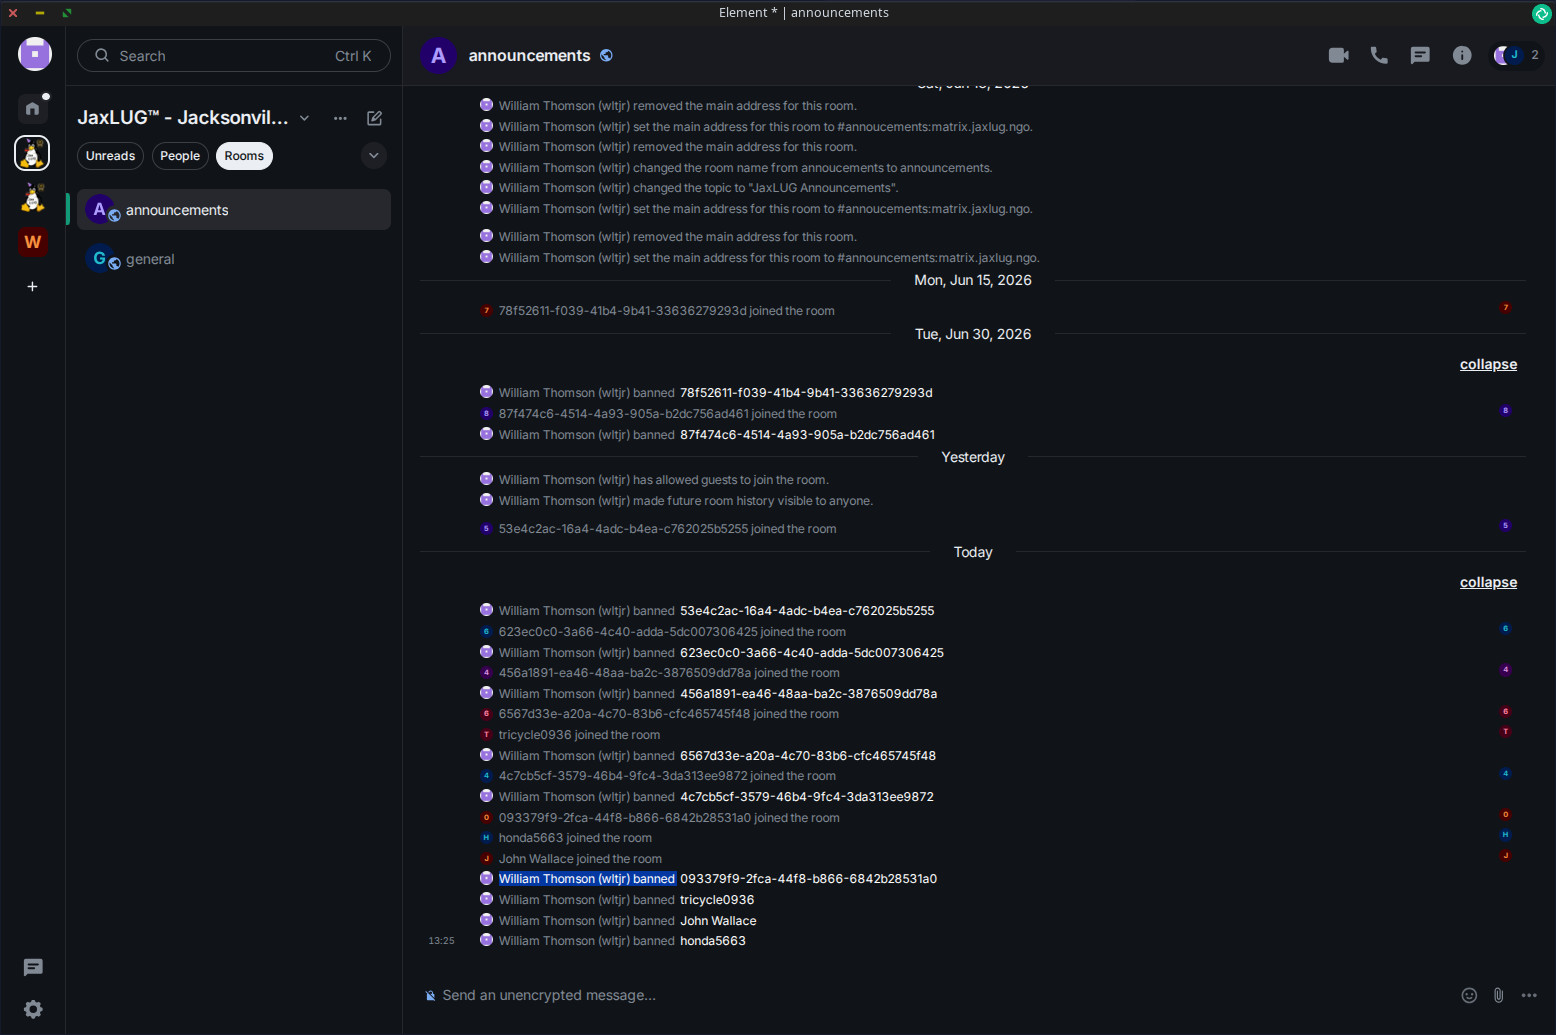Screen dimensions: 1556x1035
Task: Click banned ID 78f52611-f039-41b4-9b41-33636279293d
Action: (806, 393)
